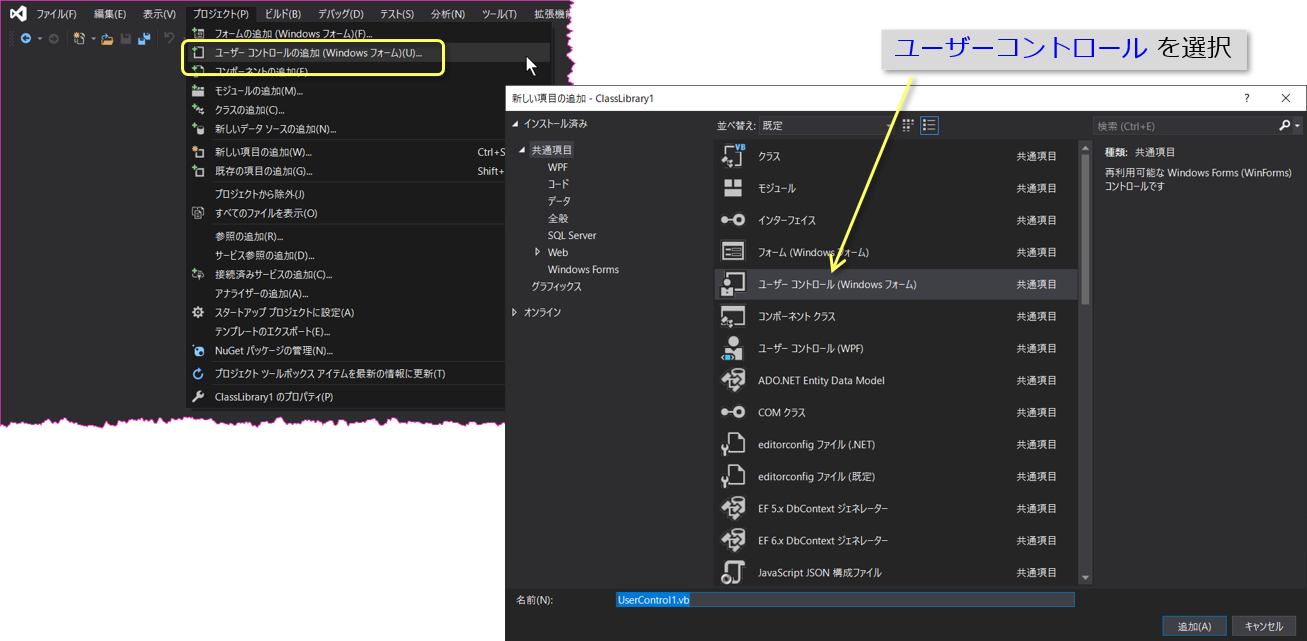This screenshot has width=1307, height=641.
Task: Click the キャンセル button
Action: 1263,626
